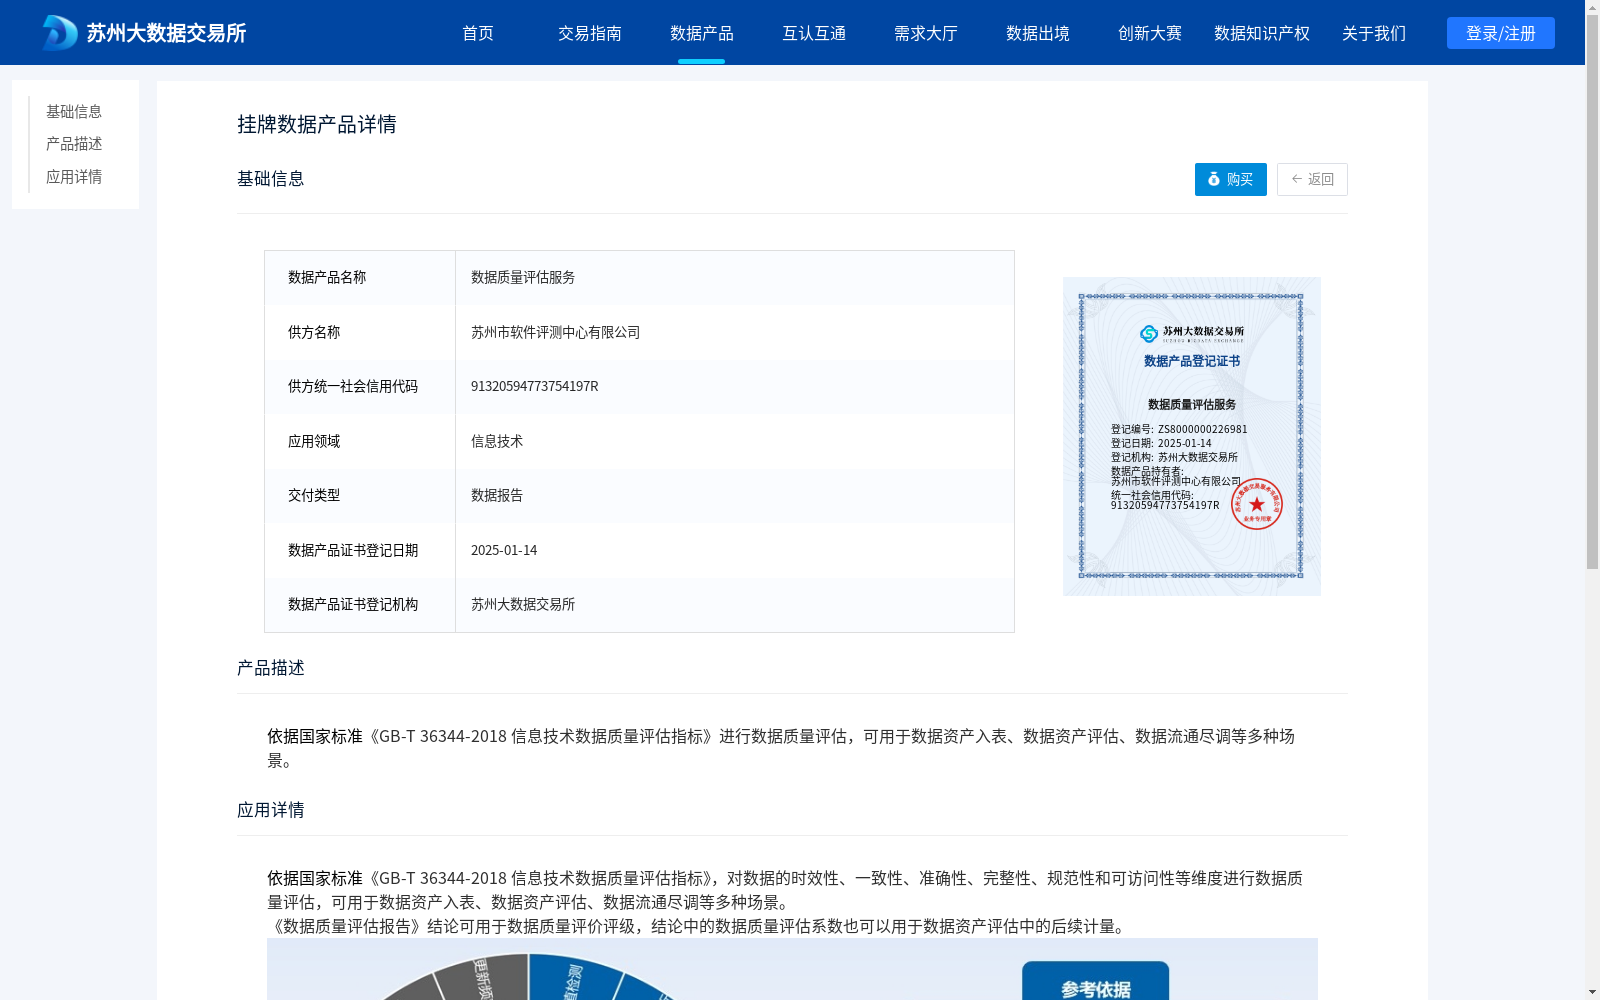The width and height of the screenshot is (1600, 1000).
Task: Select the 数据产品 navigation tab
Action: coord(702,33)
